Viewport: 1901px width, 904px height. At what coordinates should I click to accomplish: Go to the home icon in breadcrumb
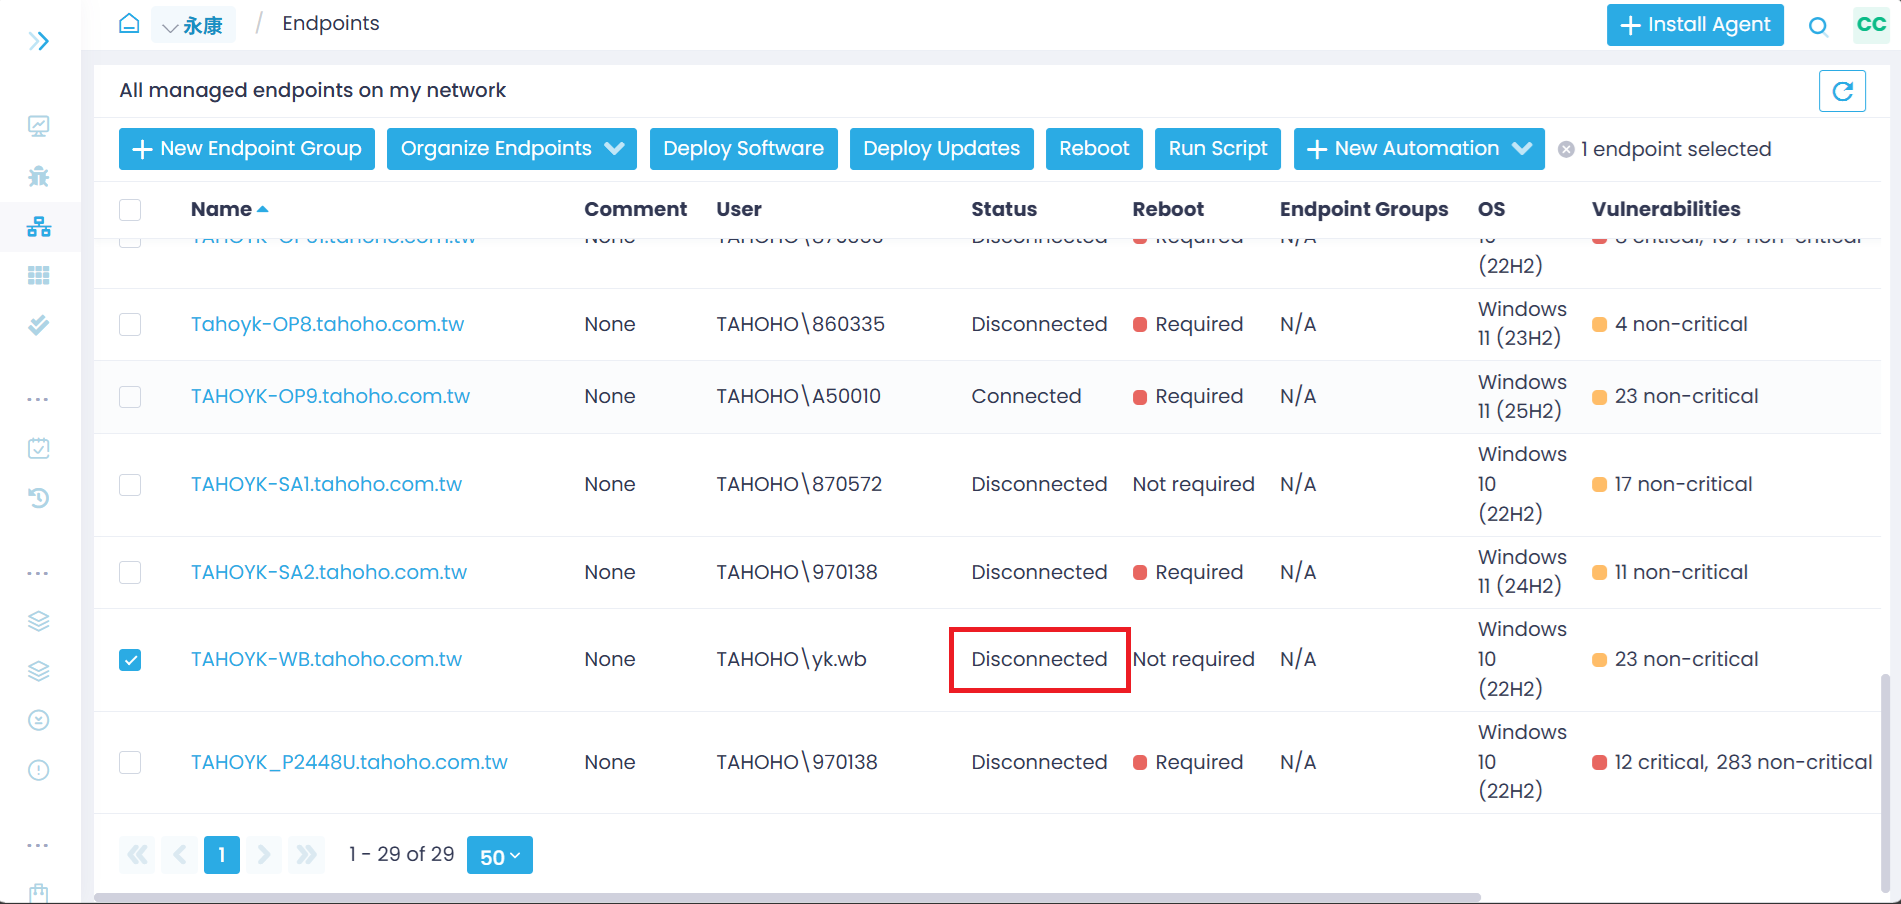[129, 23]
